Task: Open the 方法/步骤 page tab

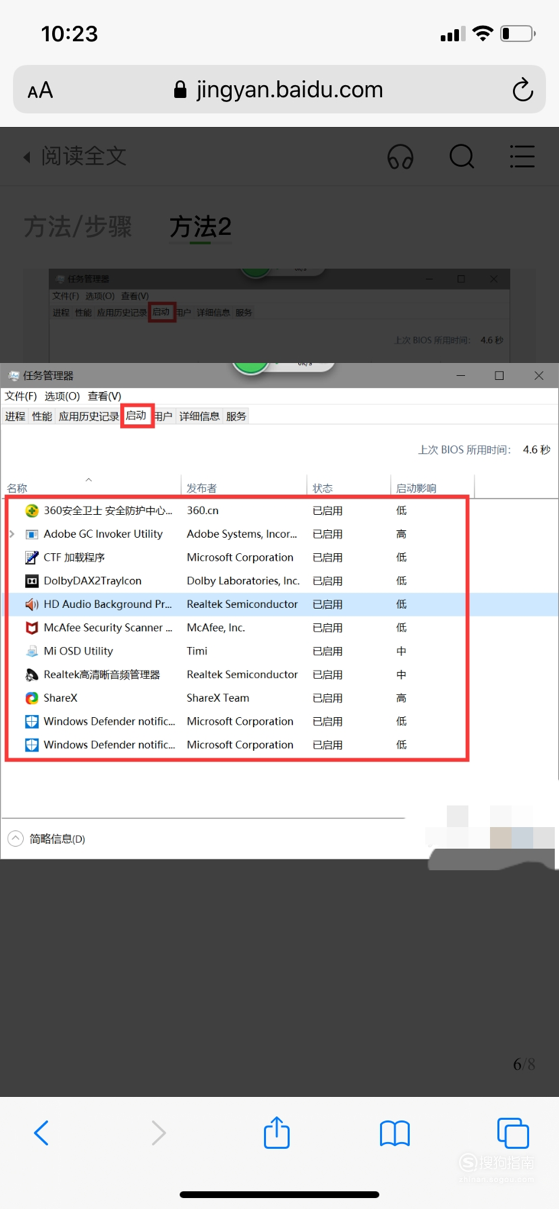Action: pos(78,227)
